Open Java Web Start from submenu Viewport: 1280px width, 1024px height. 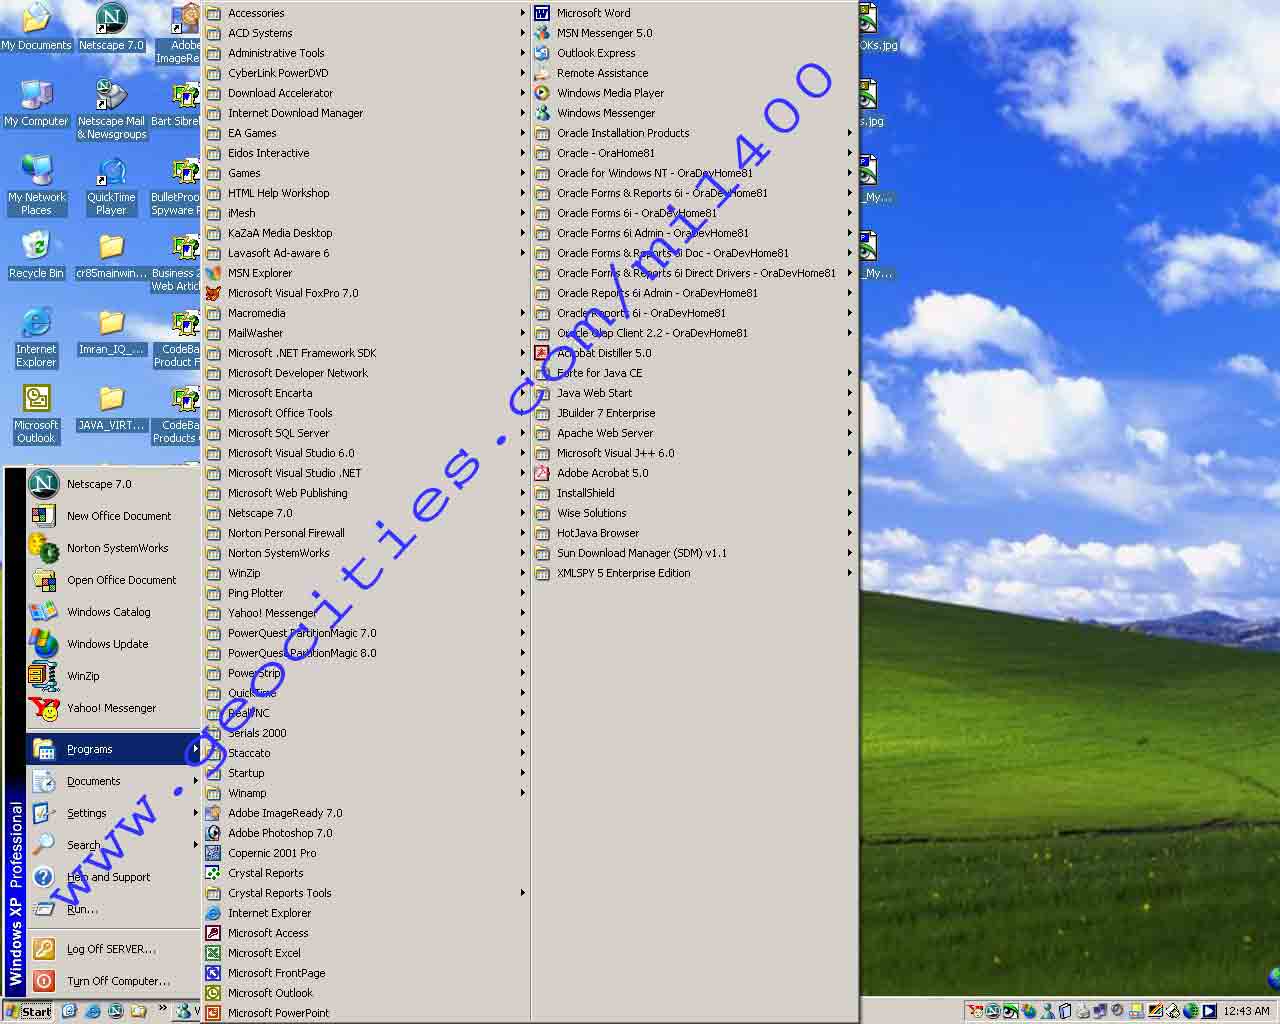(x=695, y=393)
